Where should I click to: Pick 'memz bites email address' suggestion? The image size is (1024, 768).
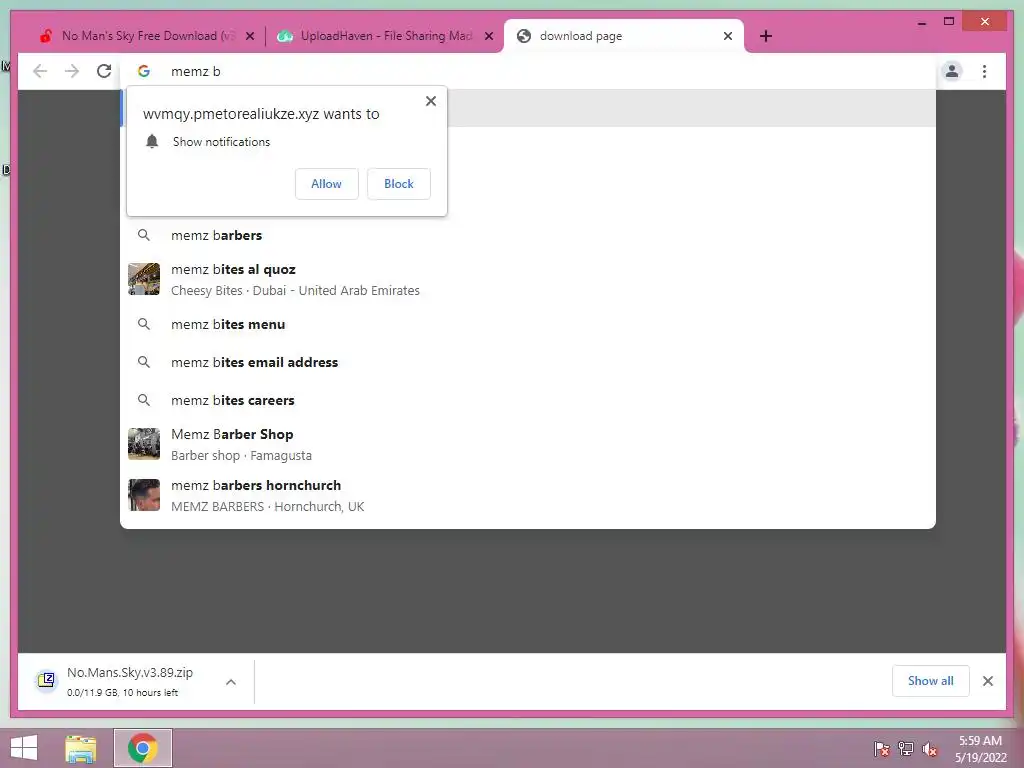pos(528,362)
